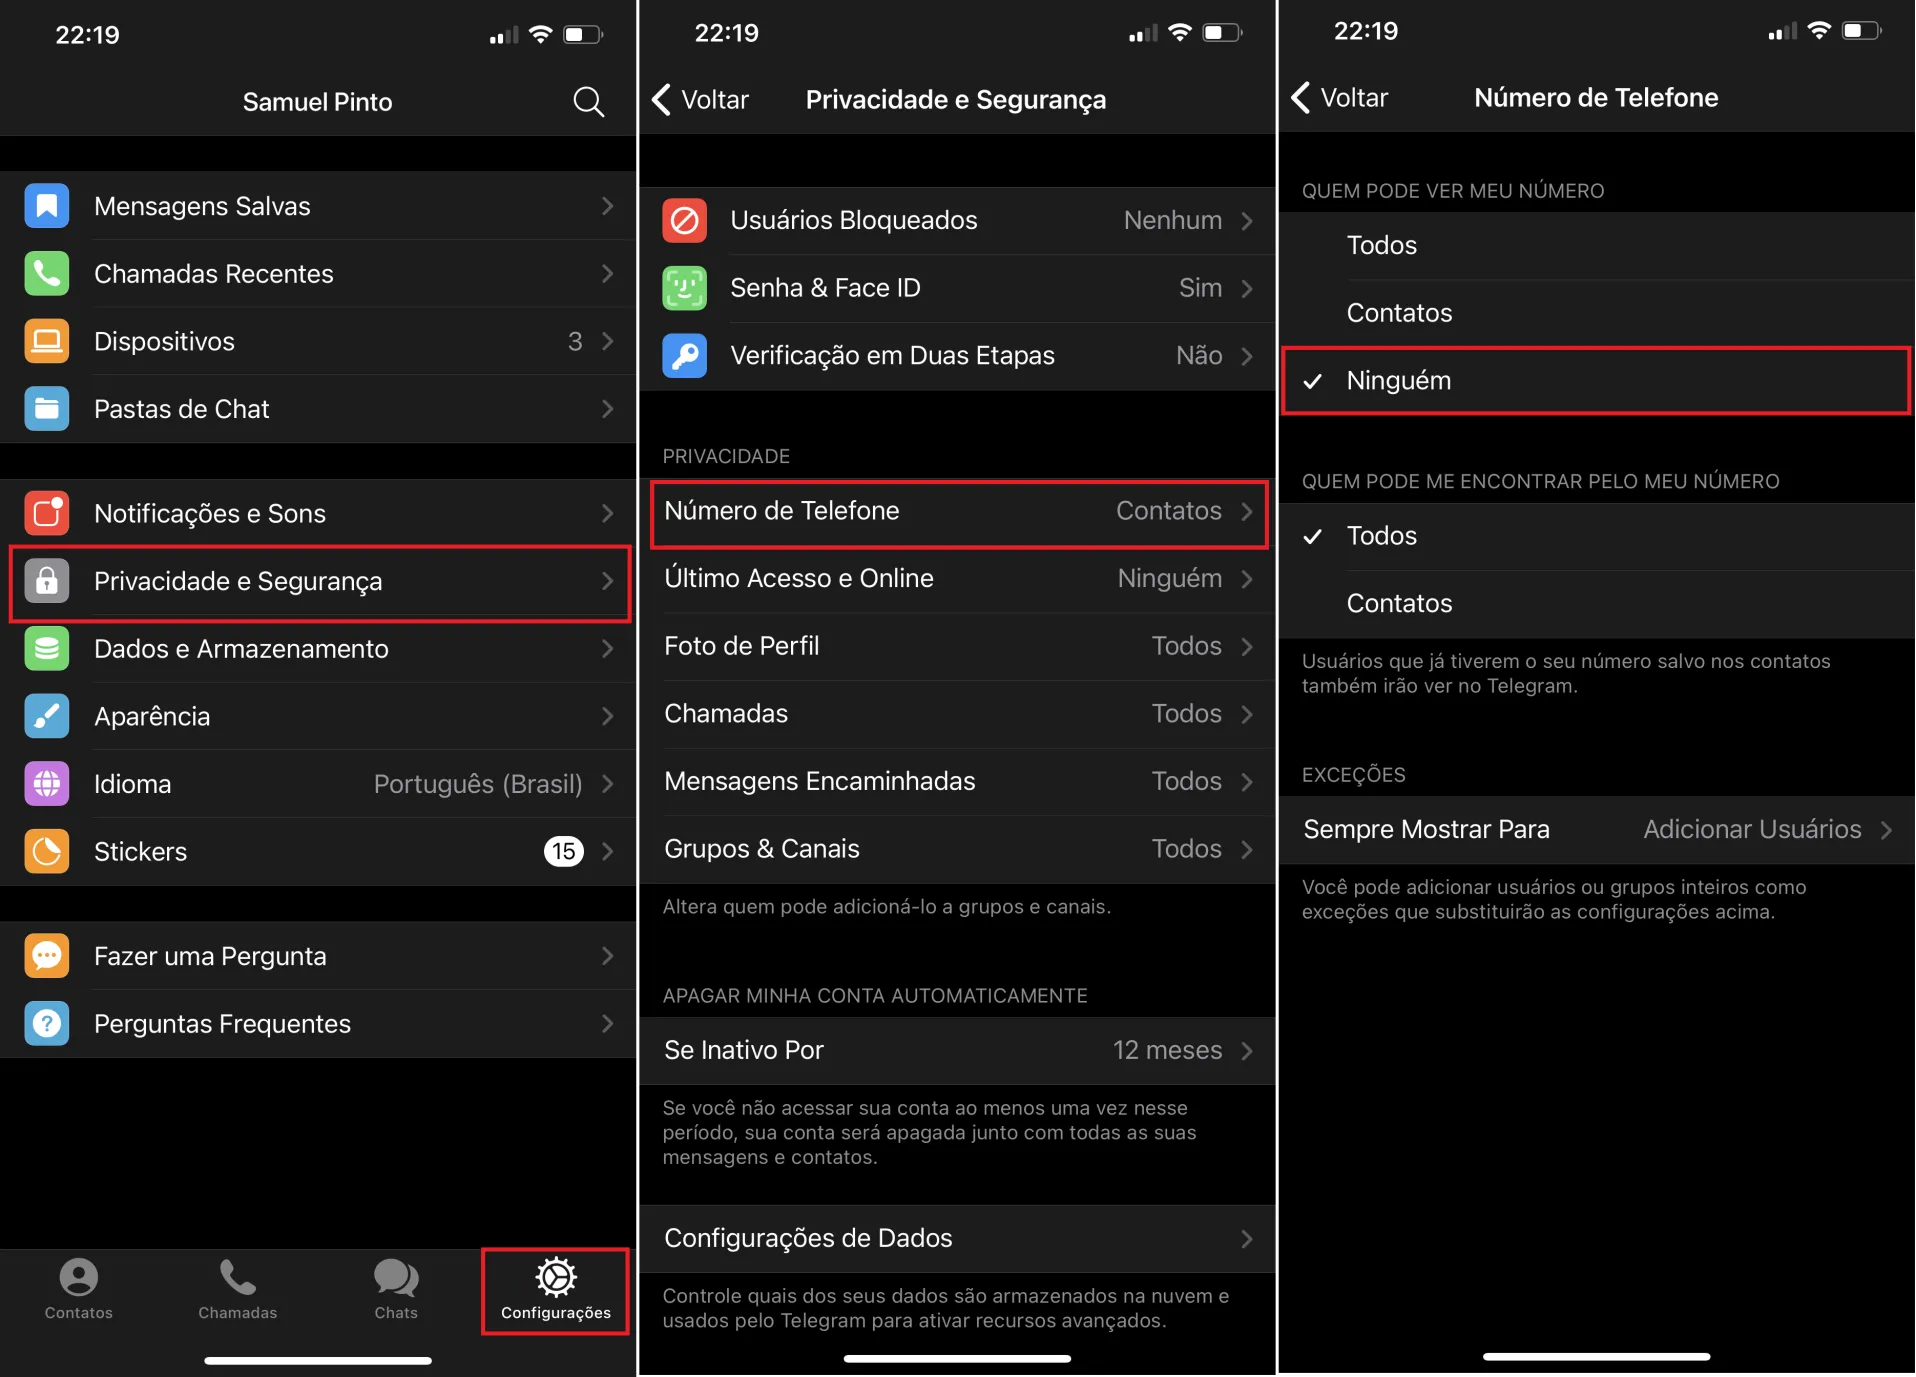Image resolution: width=1916 pixels, height=1377 pixels.
Task: Open Mensagens Encaminhadas setting
Action: click(x=957, y=781)
